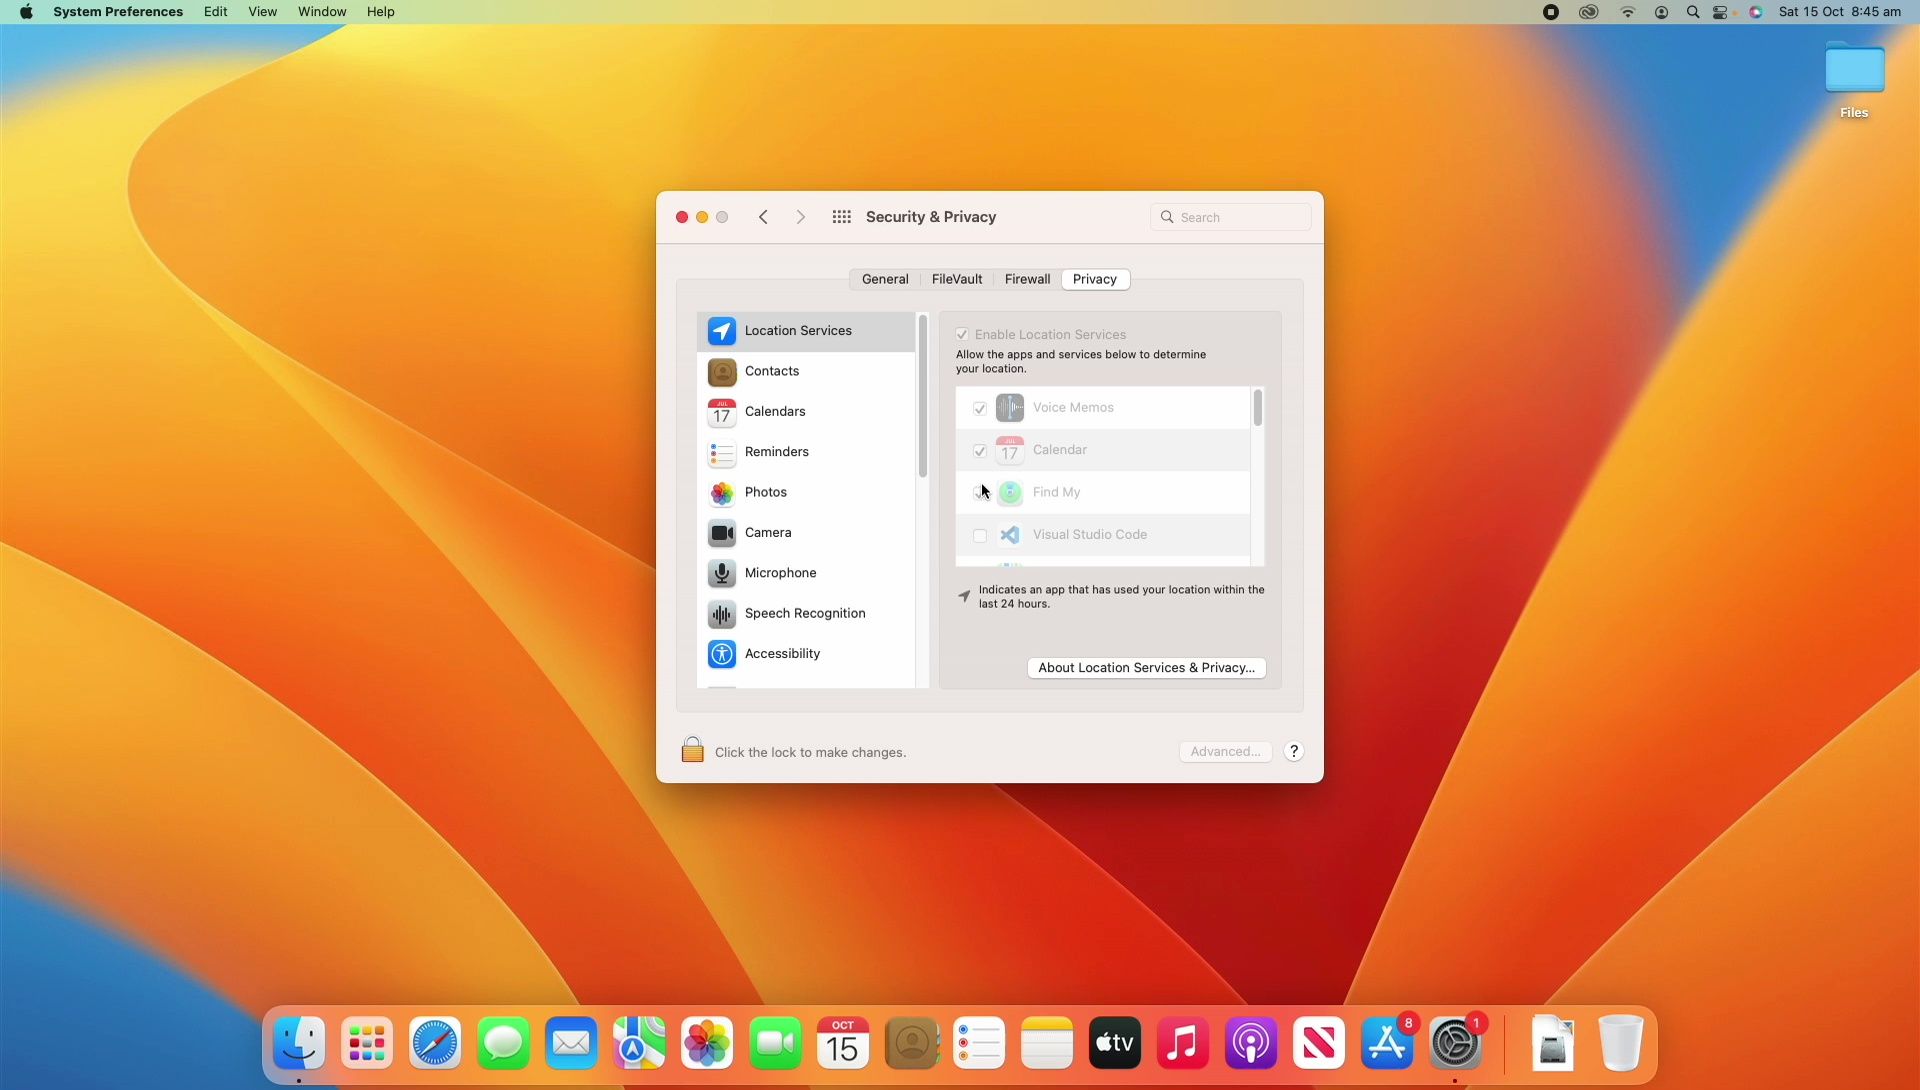Image resolution: width=1920 pixels, height=1090 pixels.
Task: Activate Siri from the menu bar
Action: [x=1755, y=12]
